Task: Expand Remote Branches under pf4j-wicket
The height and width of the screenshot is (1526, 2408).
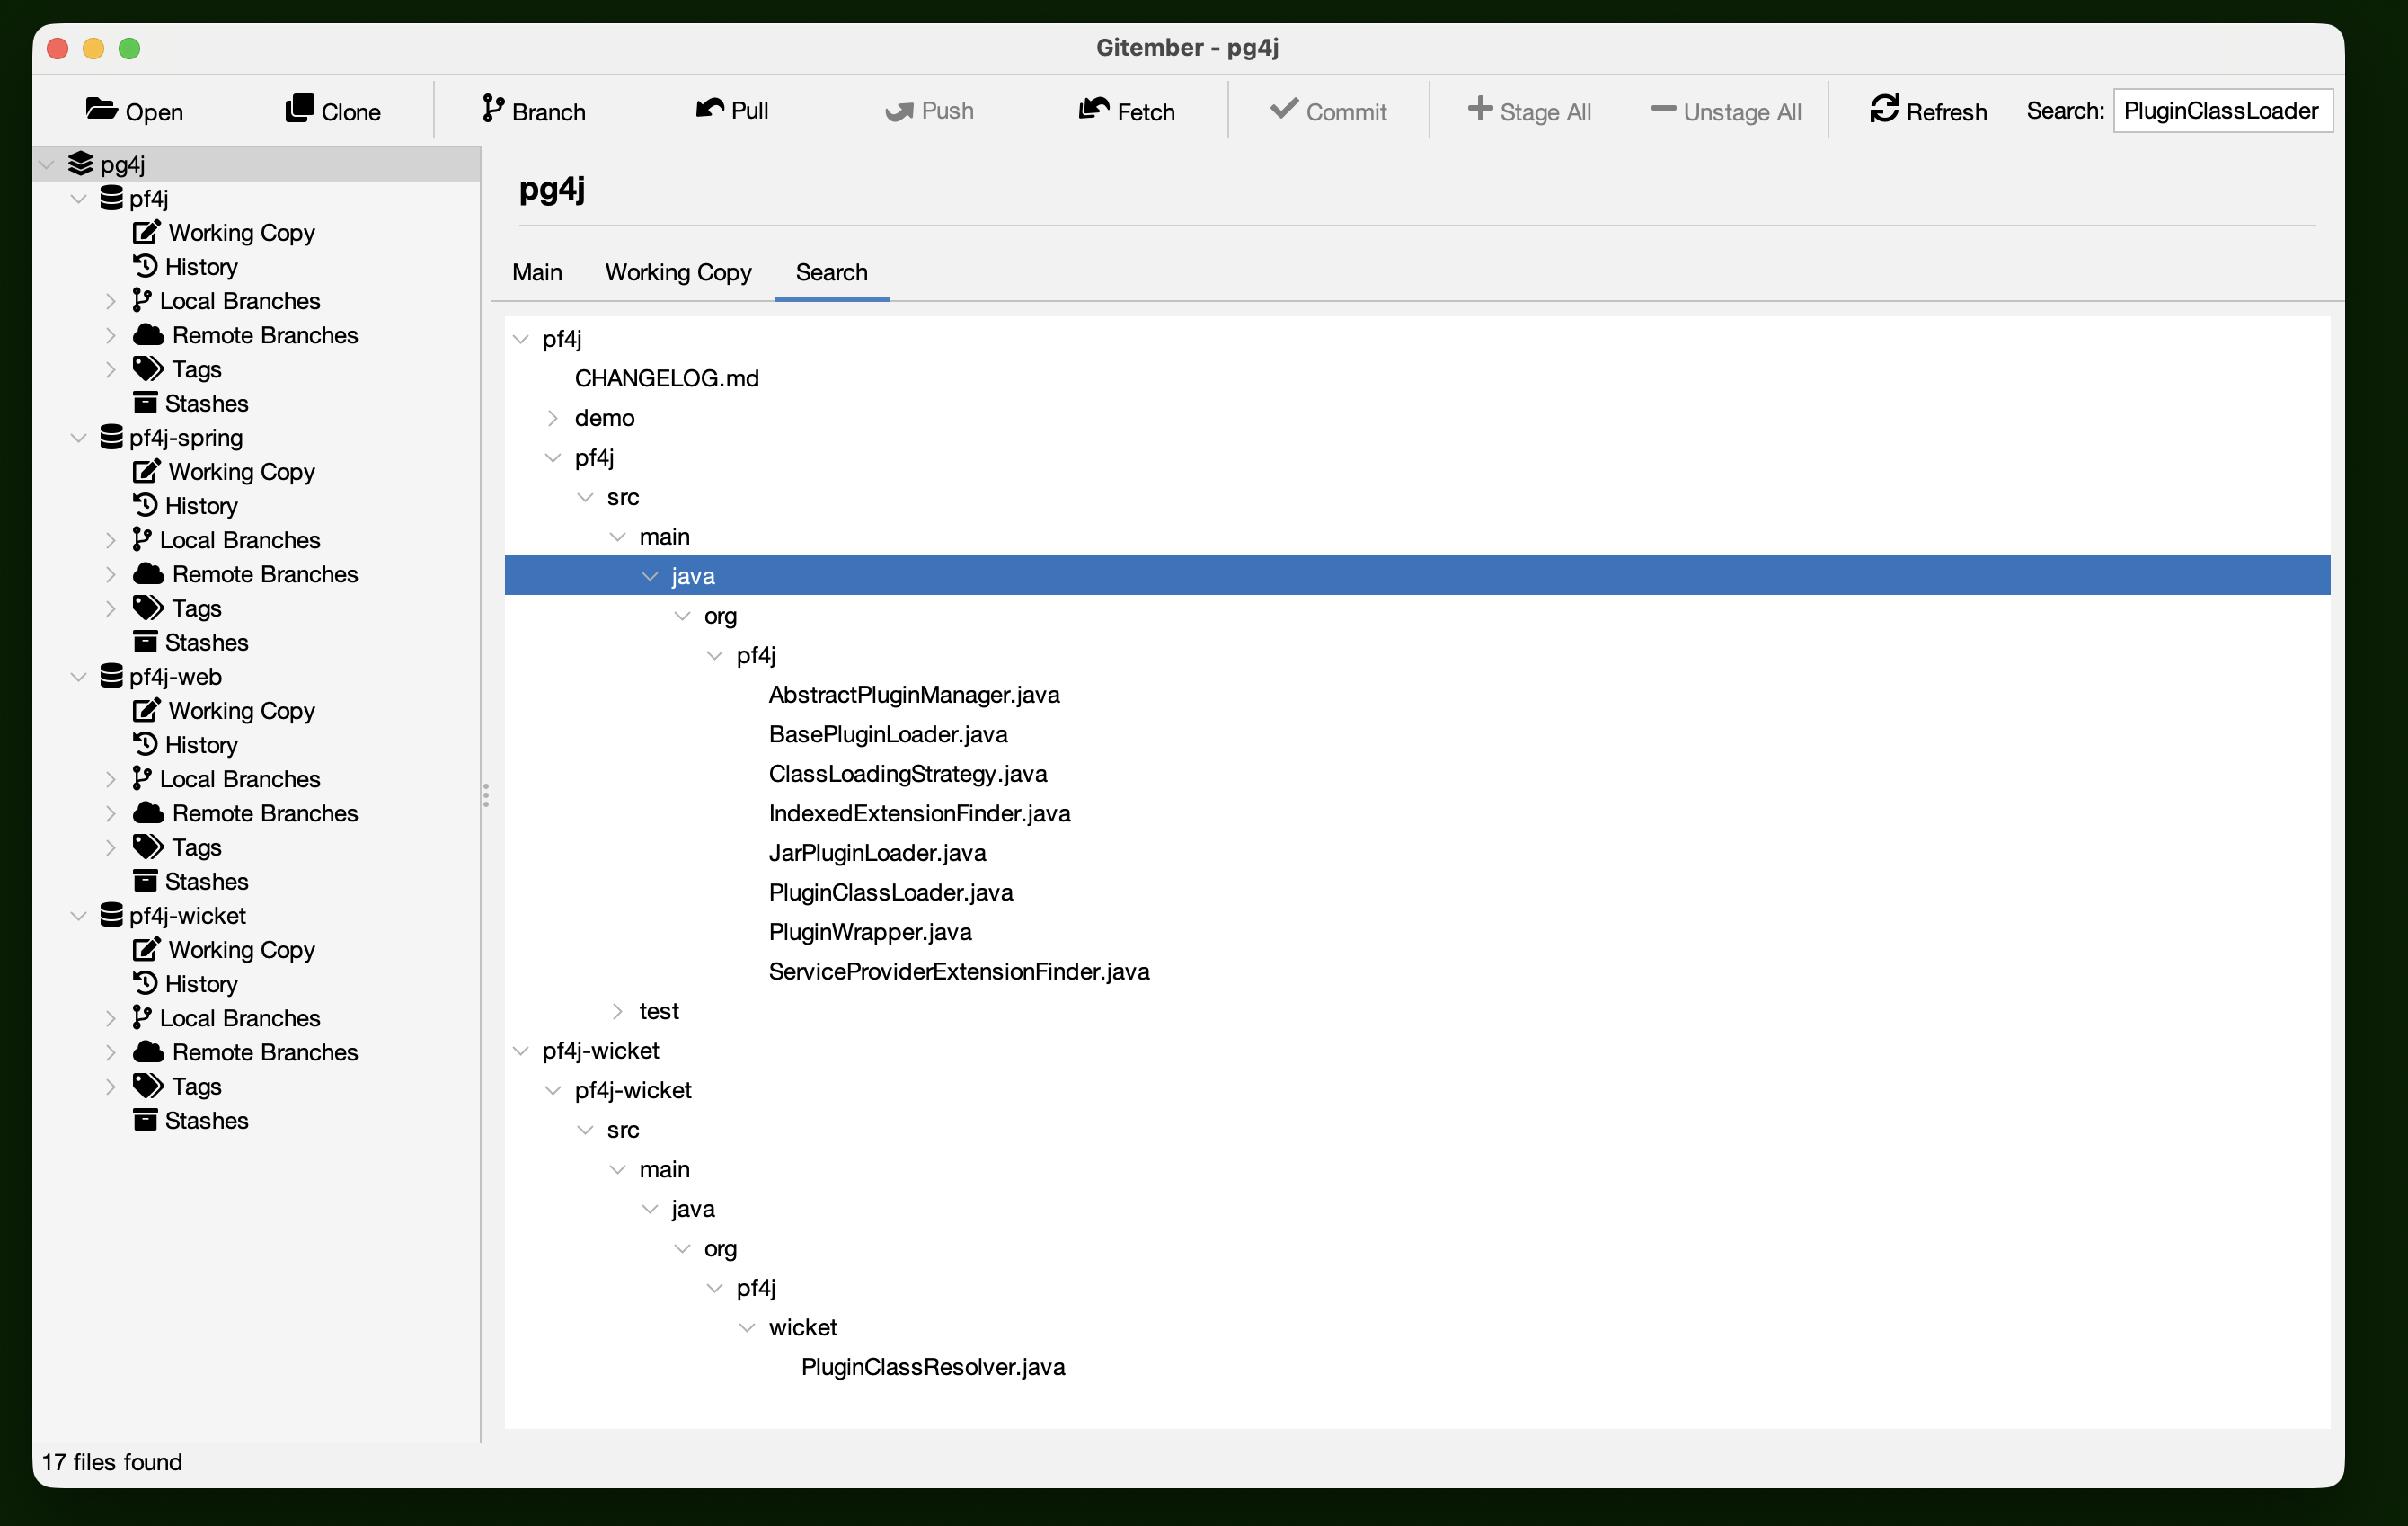Action: pos(111,1052)
